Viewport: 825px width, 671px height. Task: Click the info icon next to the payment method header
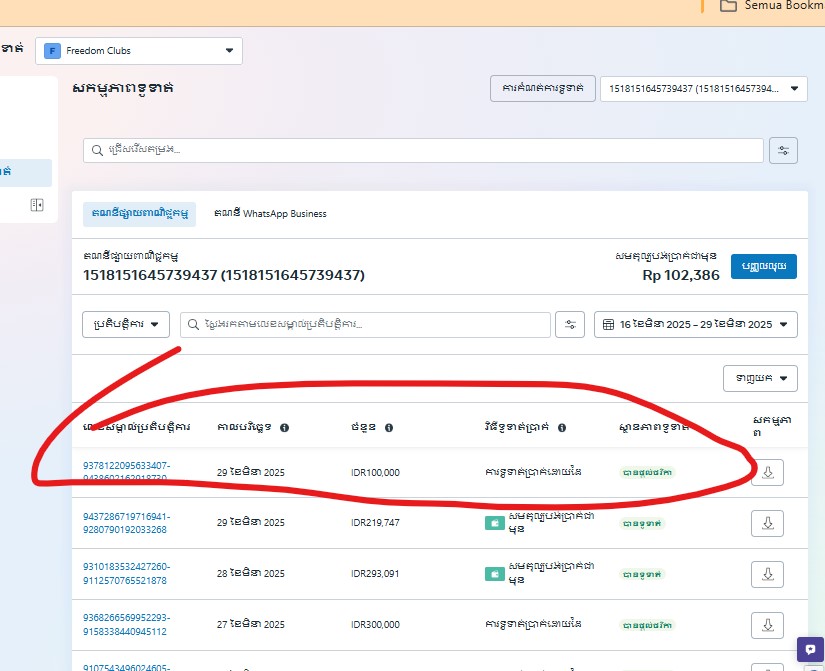(562, 427)
